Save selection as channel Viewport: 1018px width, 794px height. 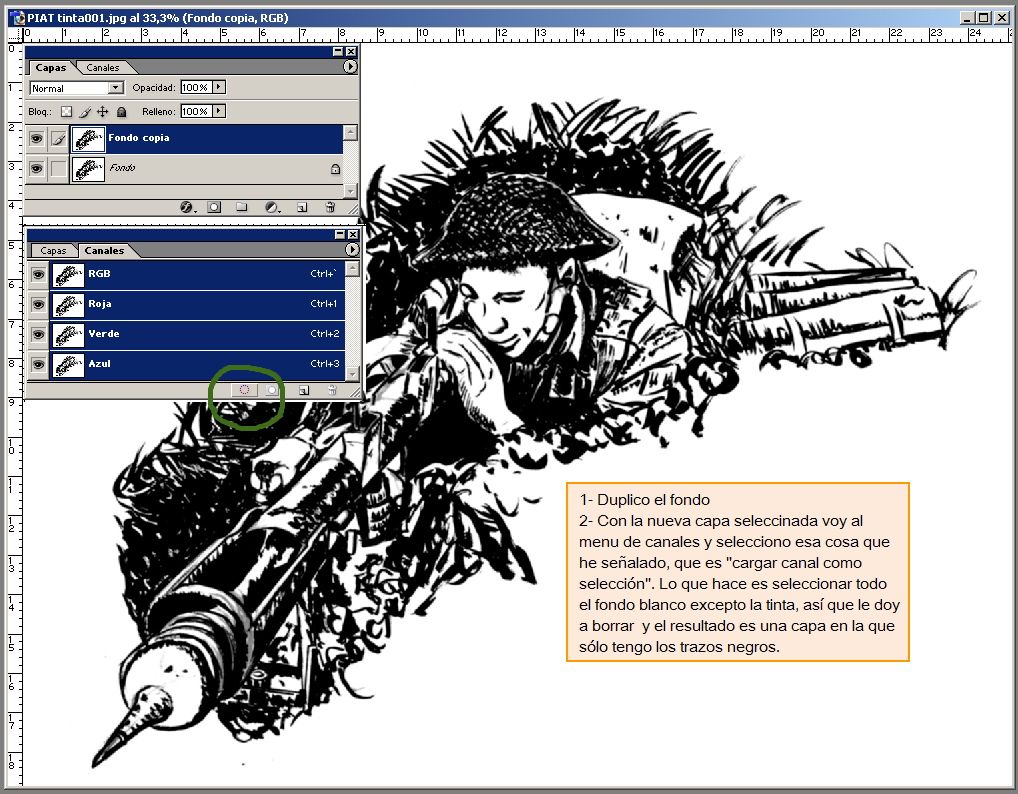[272, 390]
